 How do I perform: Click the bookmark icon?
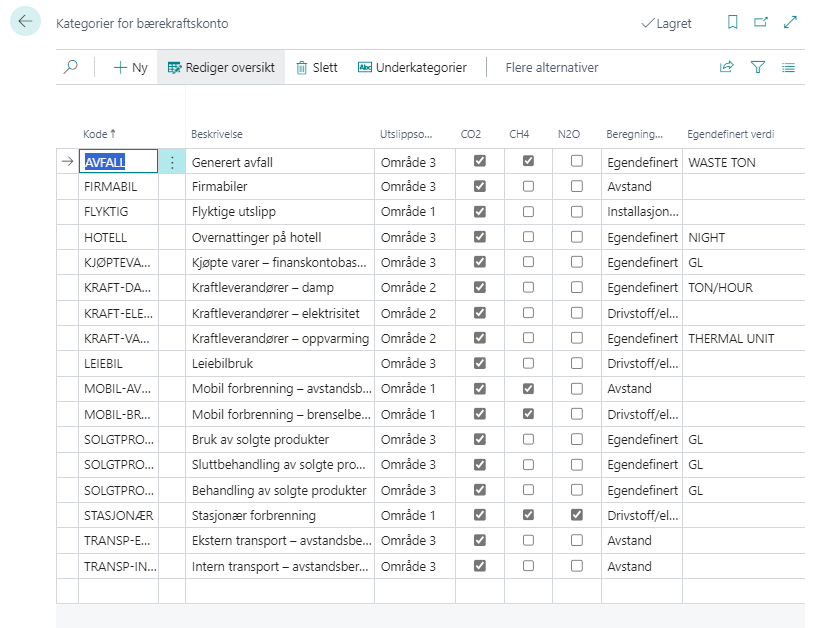tap(733, 23)
